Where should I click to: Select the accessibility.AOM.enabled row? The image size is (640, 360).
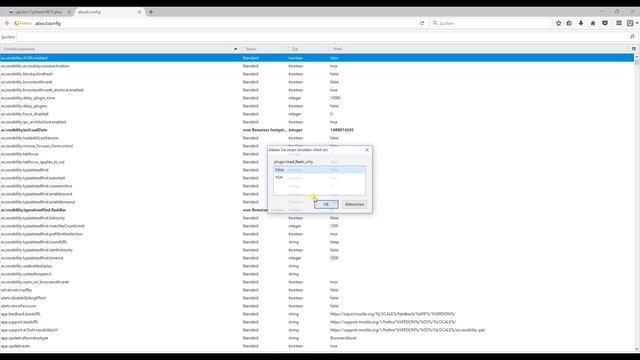point(317,58)
